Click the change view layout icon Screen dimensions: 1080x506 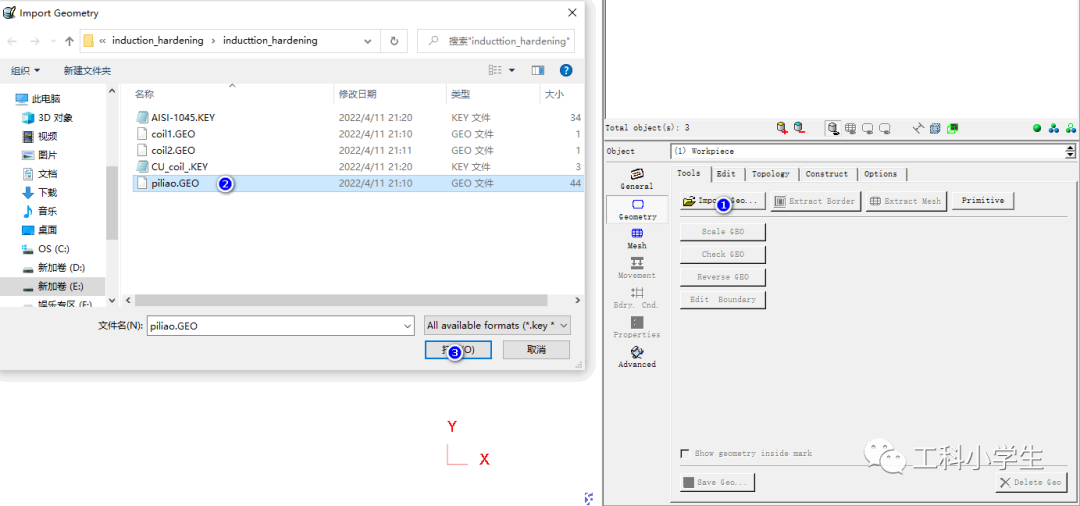point(495,70)
